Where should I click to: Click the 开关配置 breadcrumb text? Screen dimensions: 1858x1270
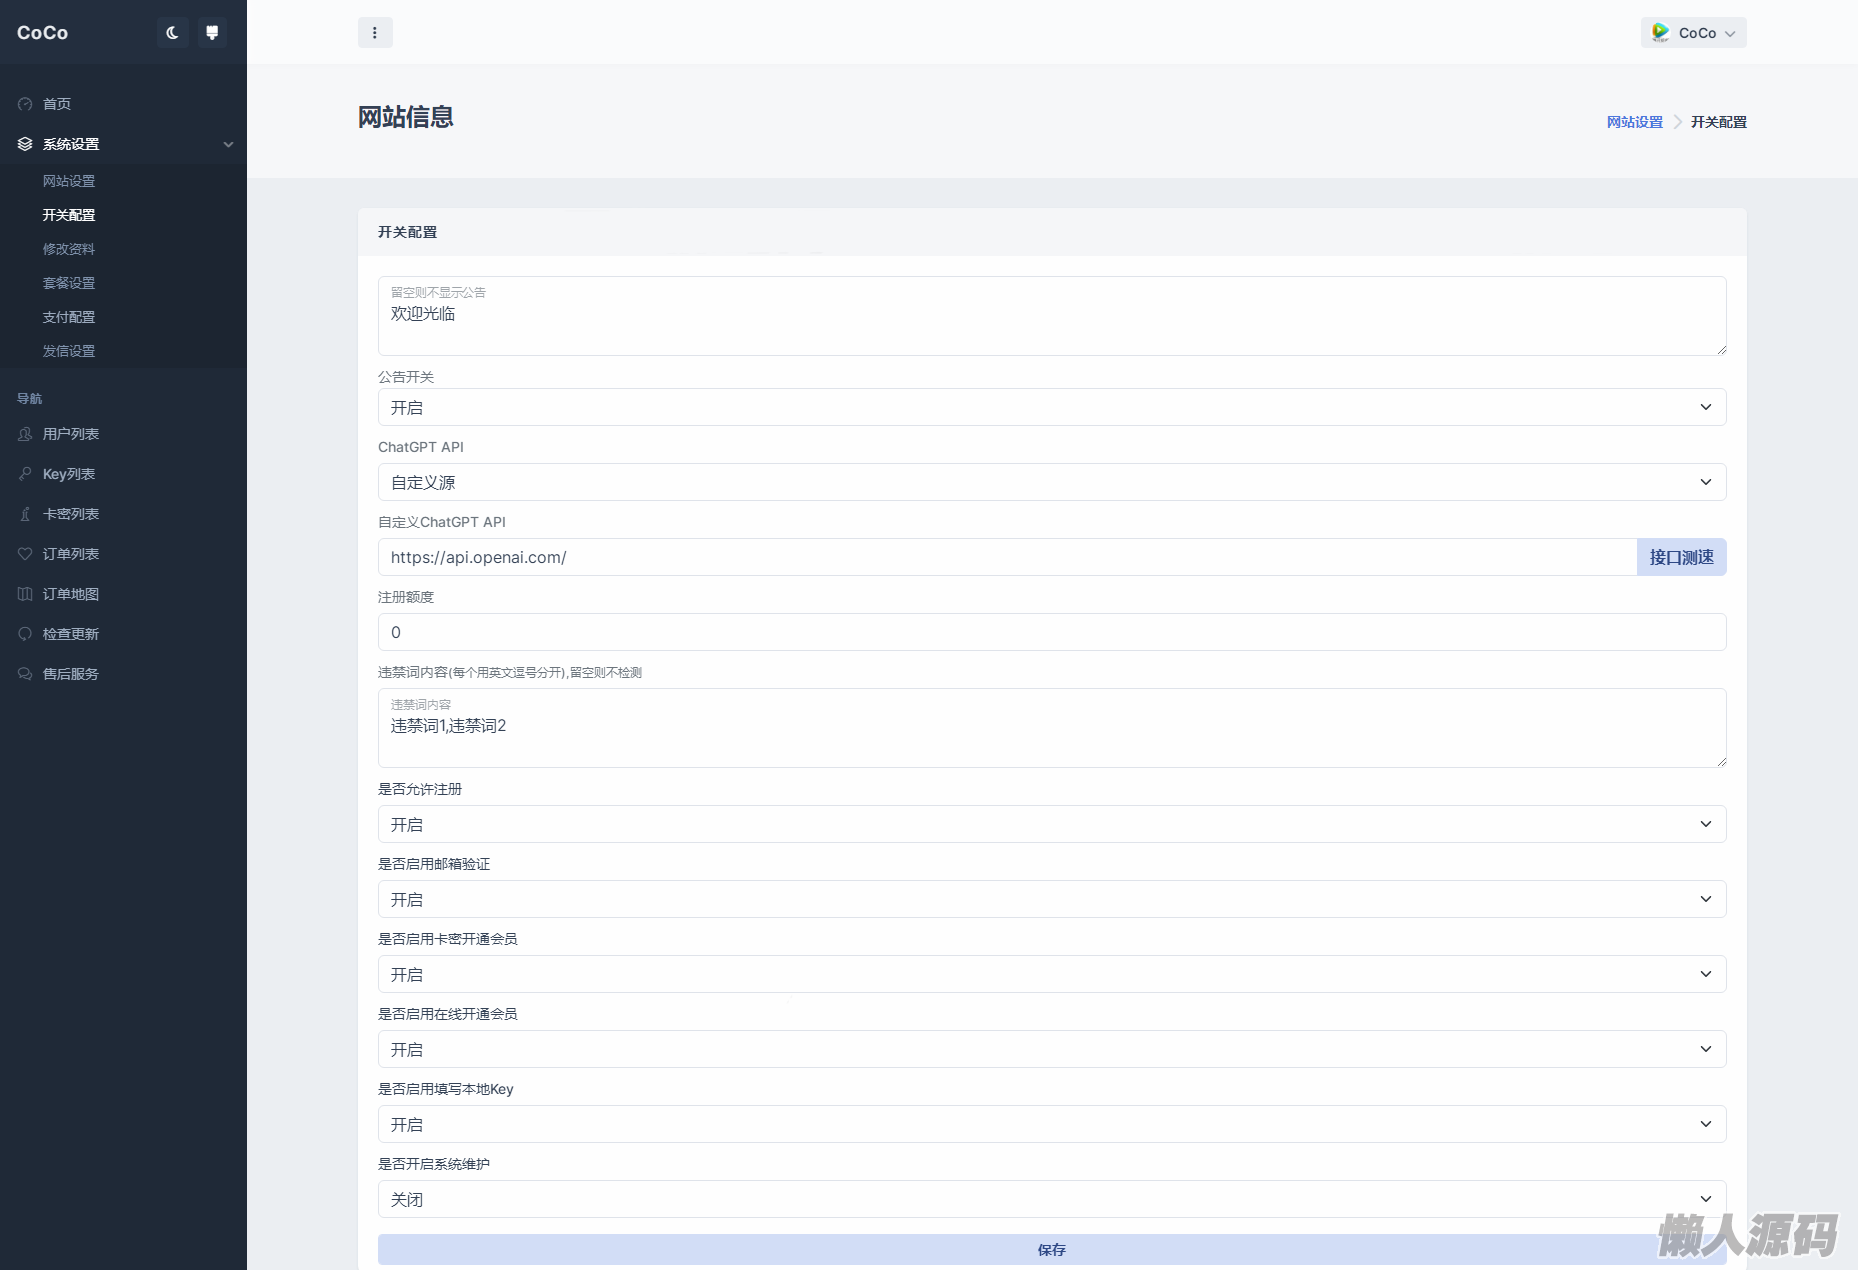1719,122
